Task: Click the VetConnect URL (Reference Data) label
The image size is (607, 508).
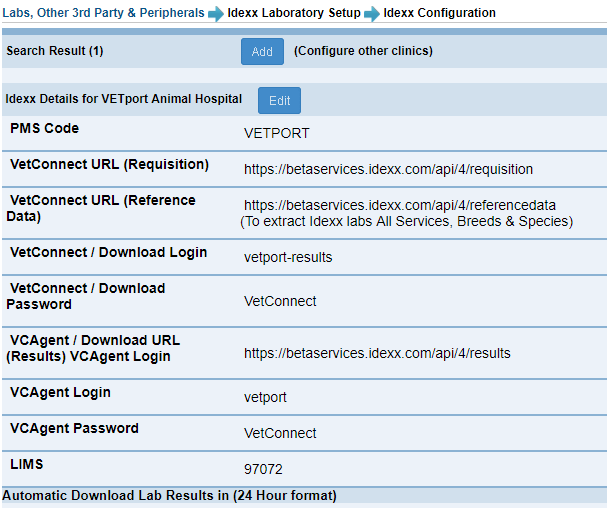Action: click(101, 208)
